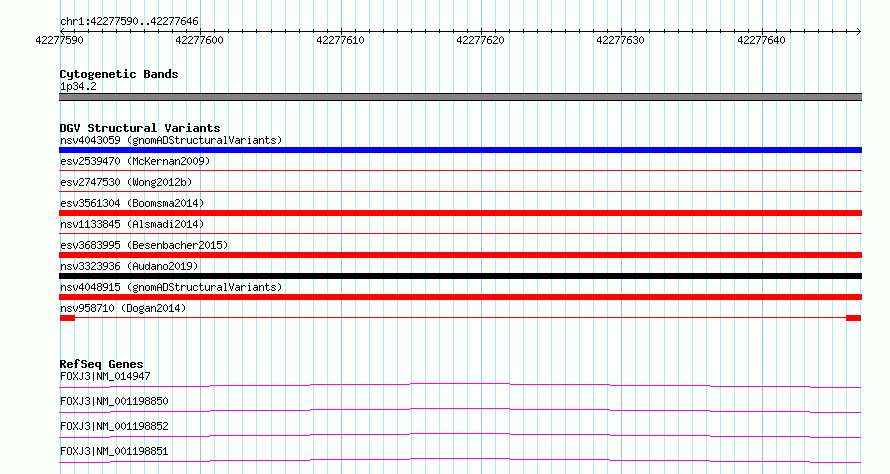Click ruler position 42277620
This screenshot has width=890, height=474.
coord(480,40)
